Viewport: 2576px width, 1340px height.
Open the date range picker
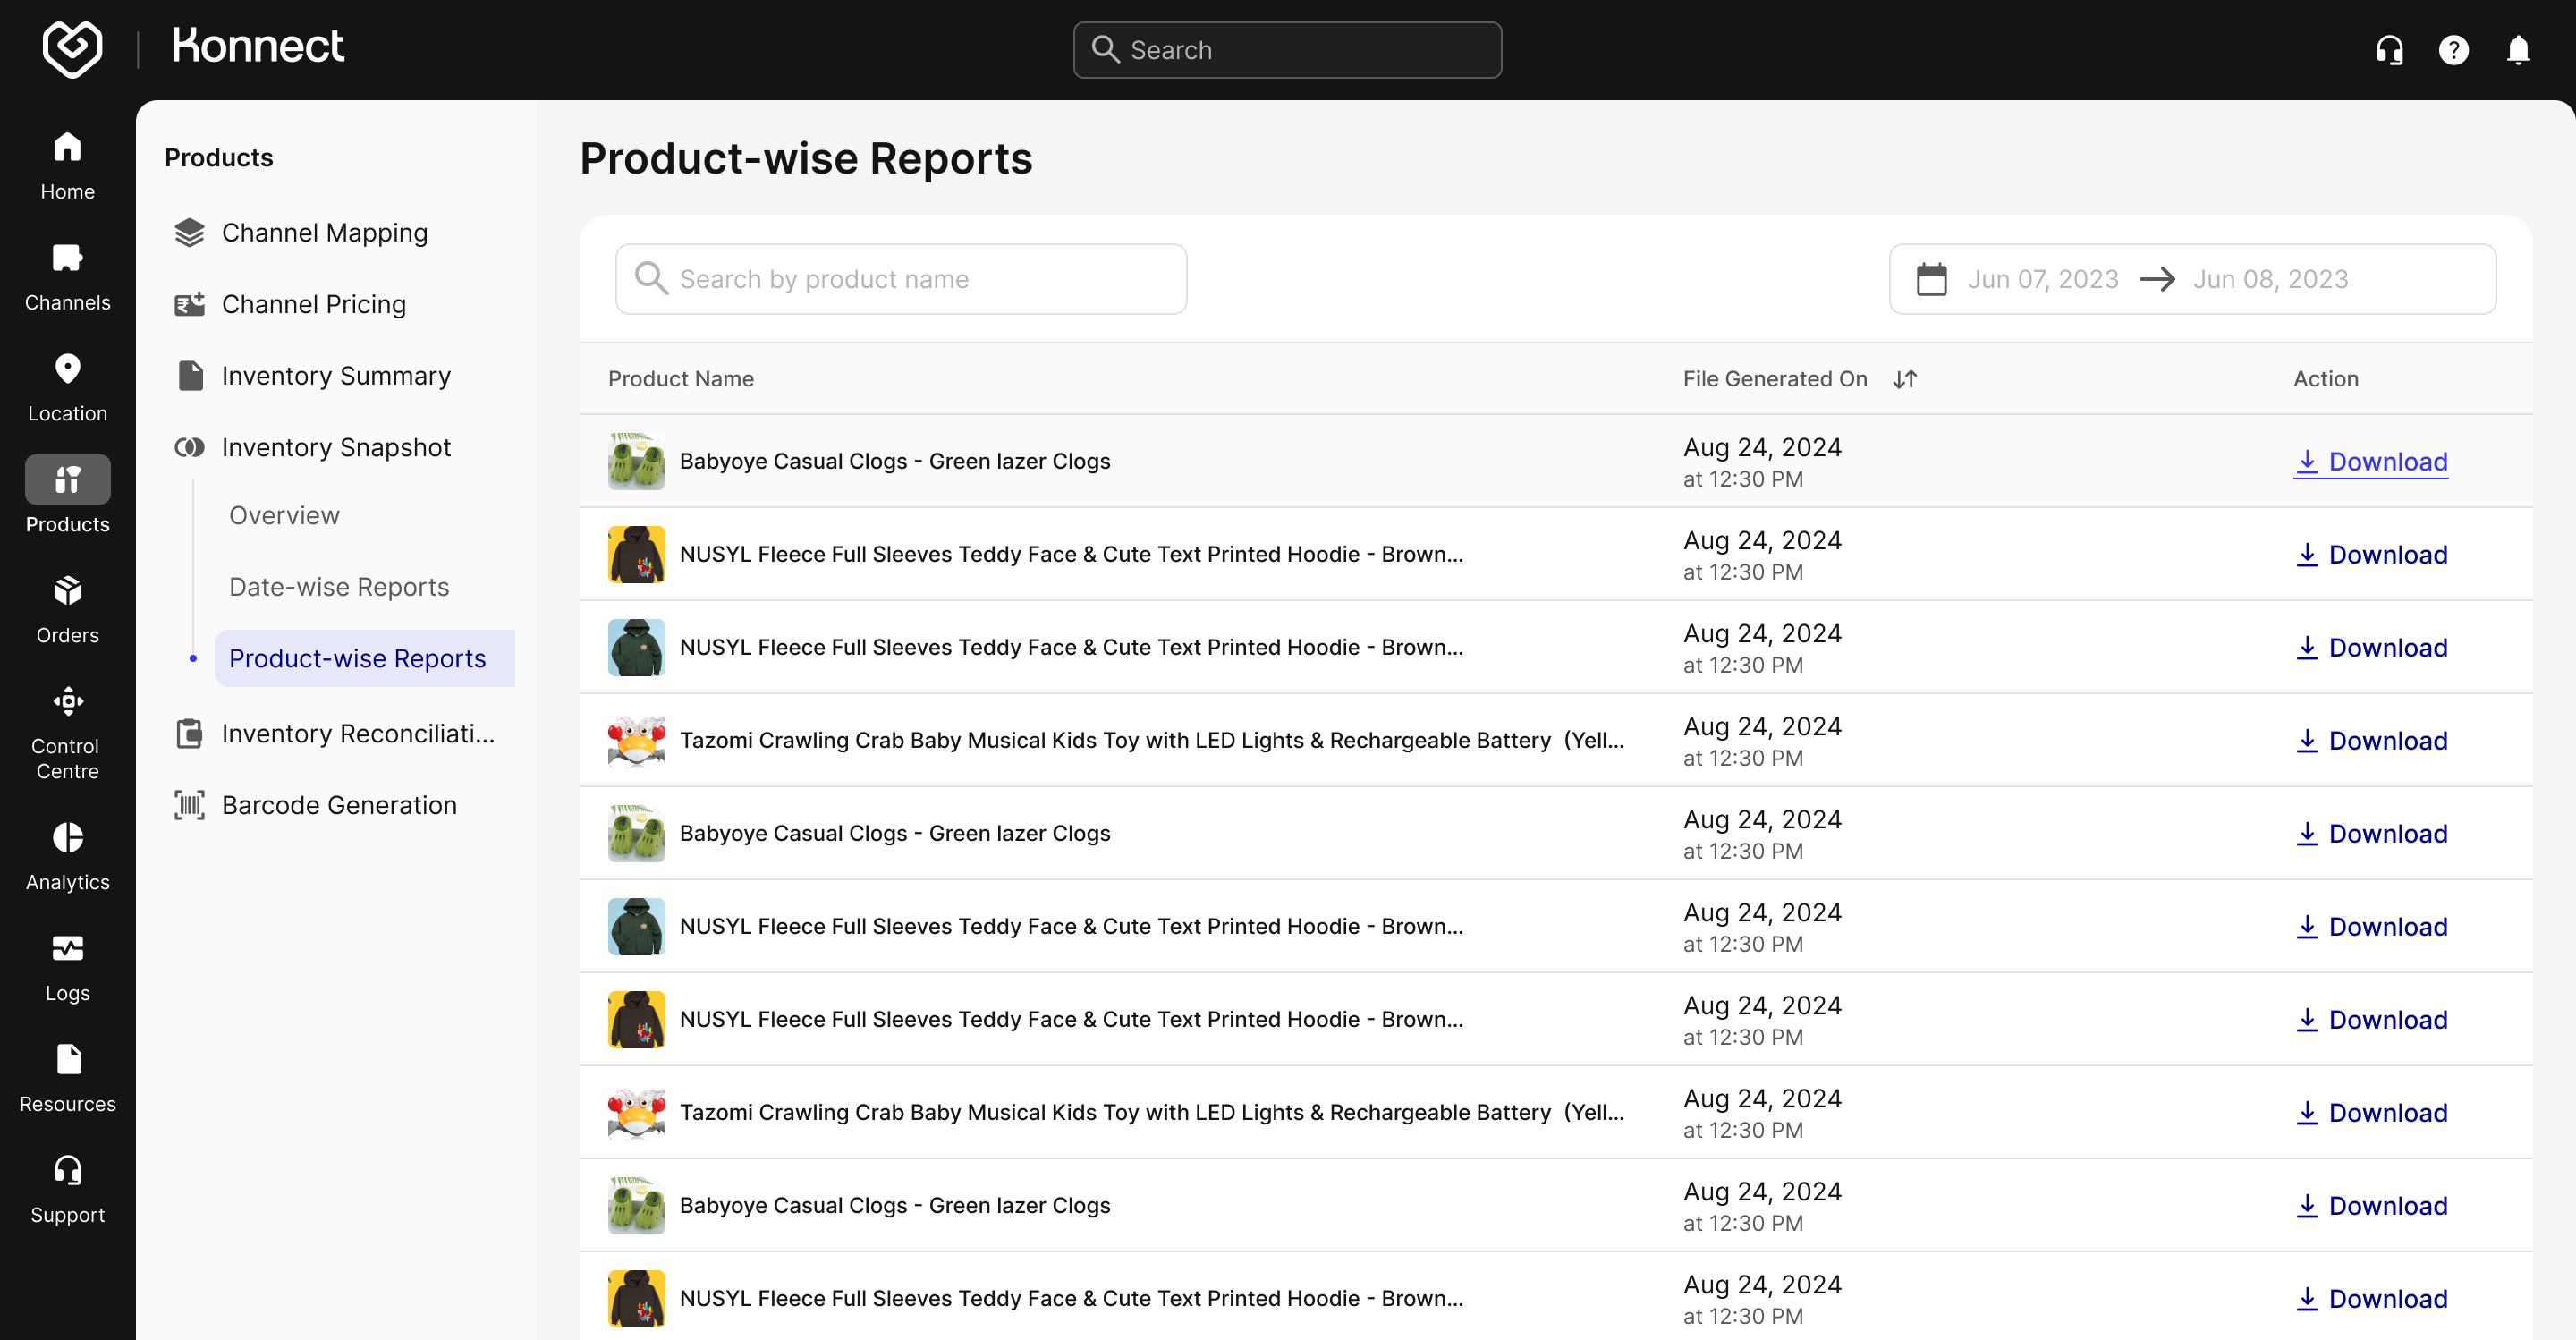(x=2192, y=279)
